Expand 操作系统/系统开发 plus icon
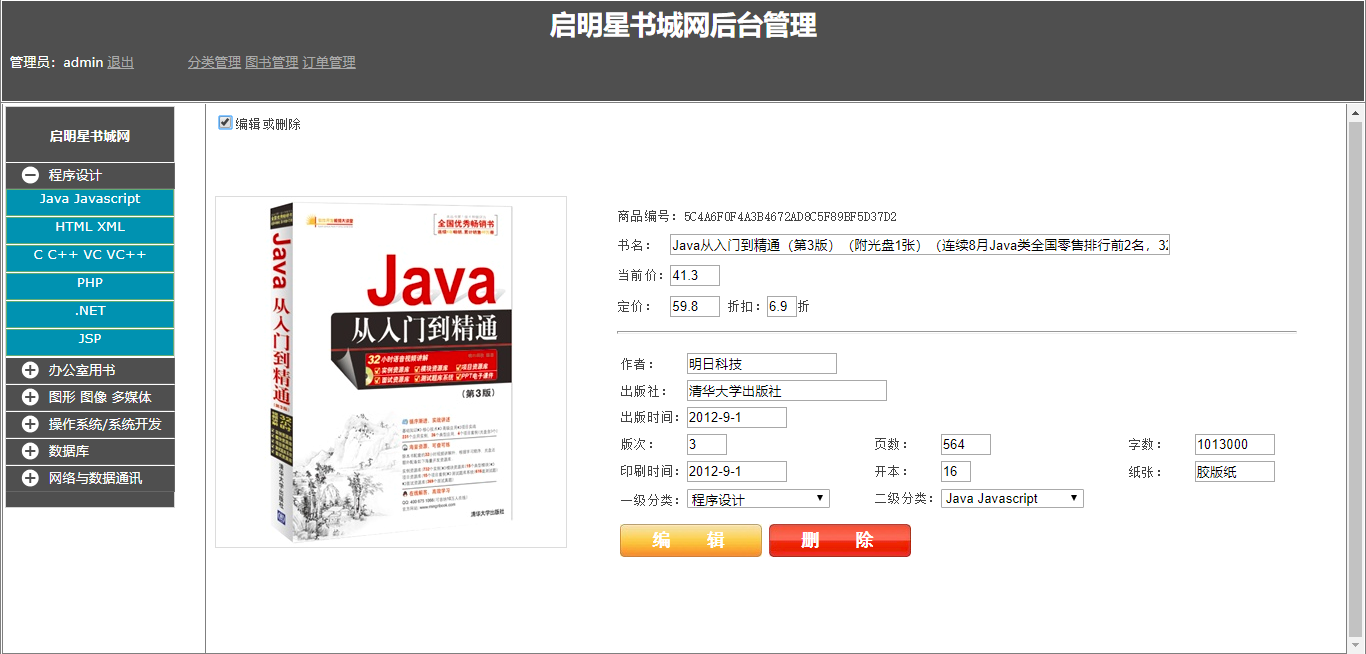Image resolution: width=1366 pixels, height=654 pixels. 30,424
